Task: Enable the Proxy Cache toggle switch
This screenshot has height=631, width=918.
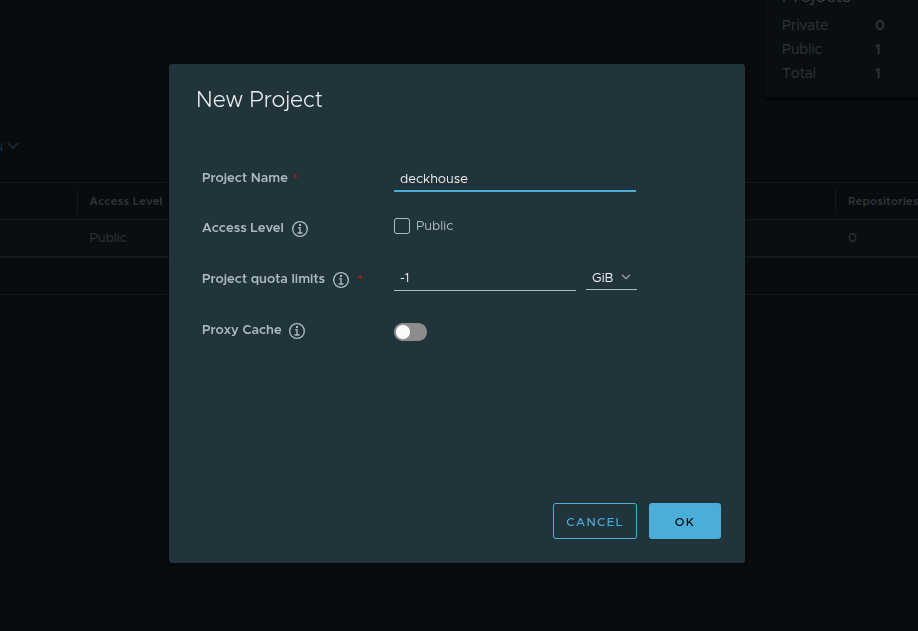Action: point(410,330)
